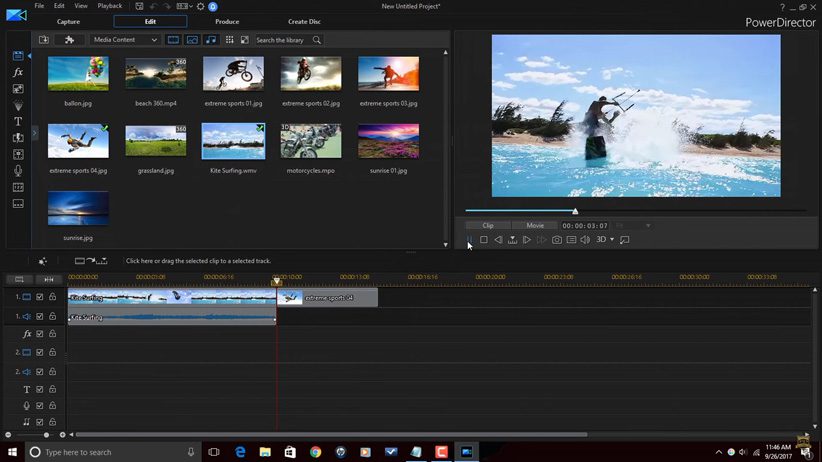Toggle the image filter for the media library
The width and height of the screenshot is (822, 462).
(192, 40)
